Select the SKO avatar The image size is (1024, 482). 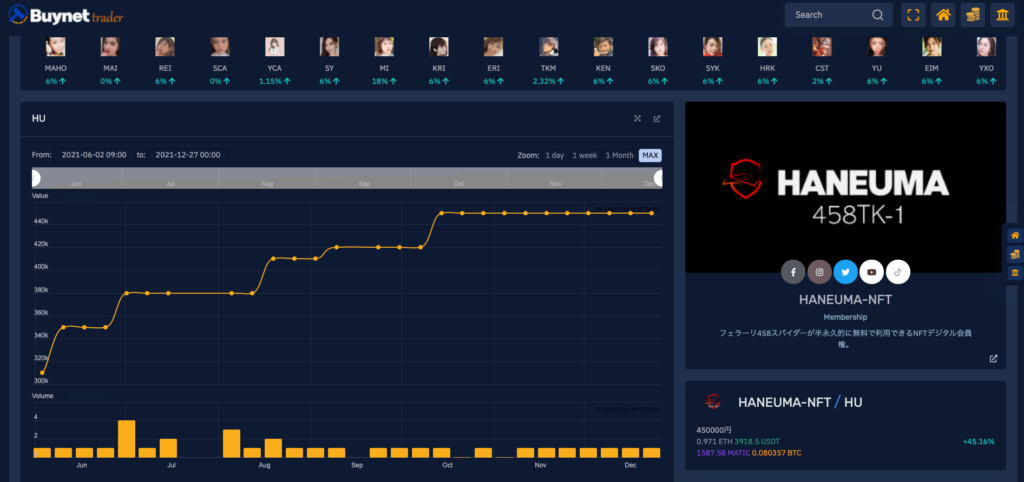pos(658,46)
